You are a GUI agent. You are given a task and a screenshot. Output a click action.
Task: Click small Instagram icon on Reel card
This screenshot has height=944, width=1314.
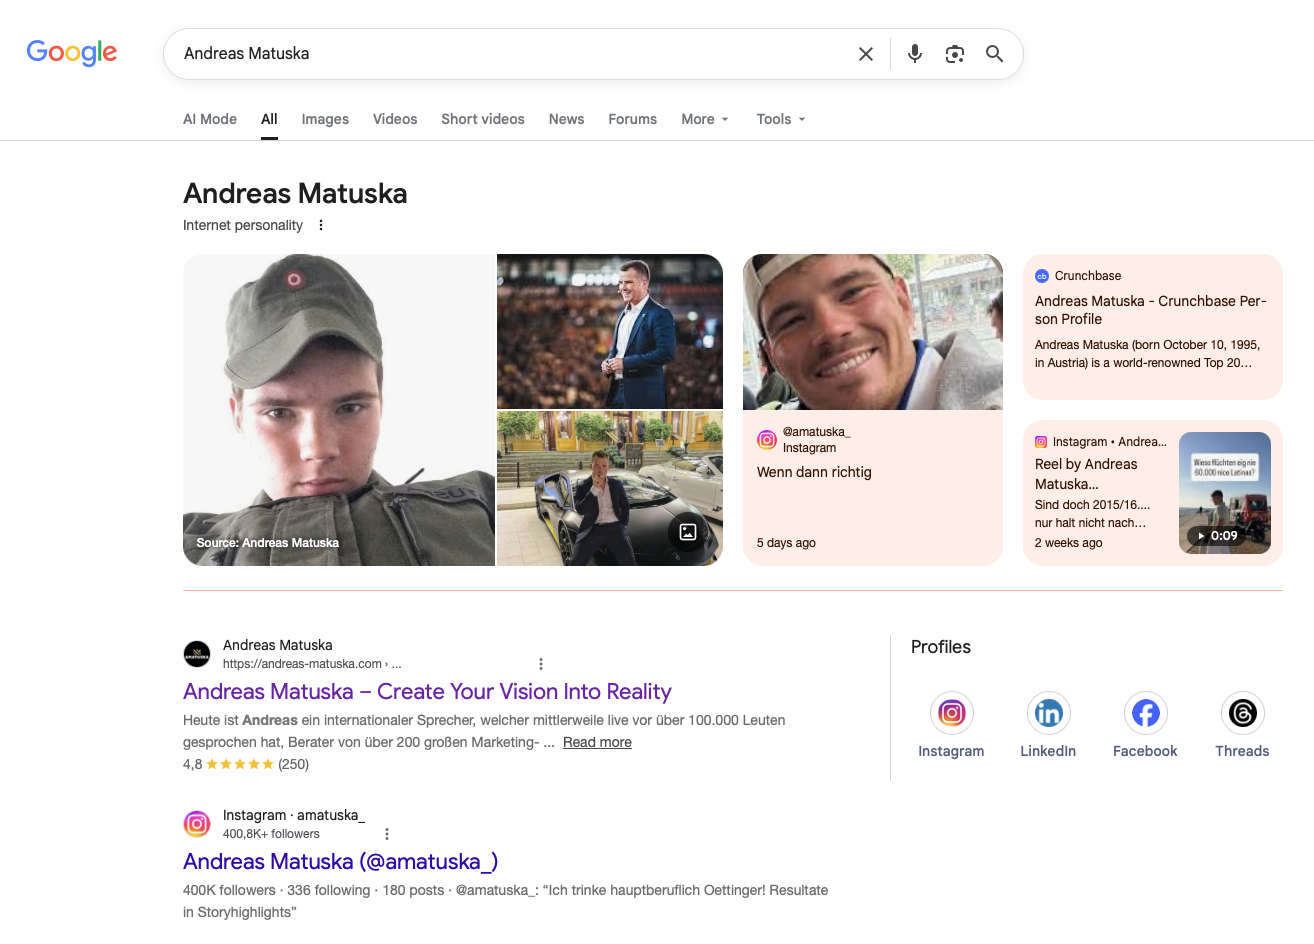pyautogui.click(x=1041, y=442)
